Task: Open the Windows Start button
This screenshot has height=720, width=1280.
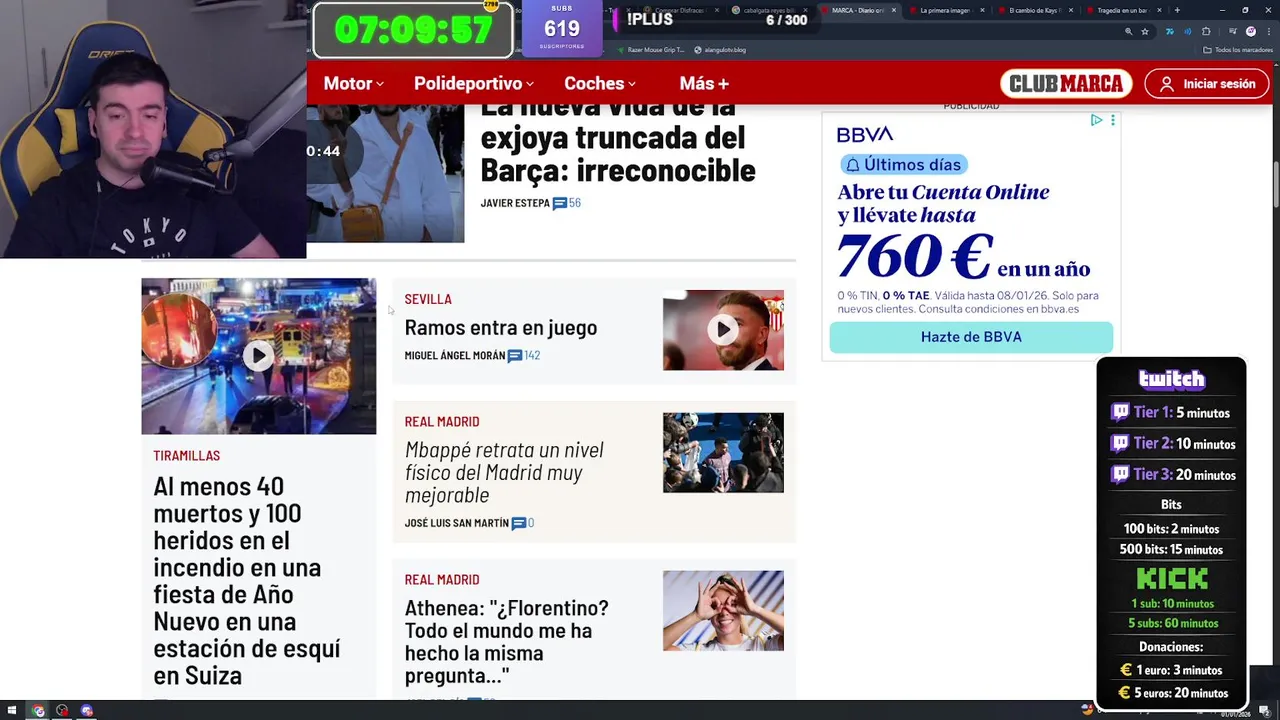Action: (13, 711)
